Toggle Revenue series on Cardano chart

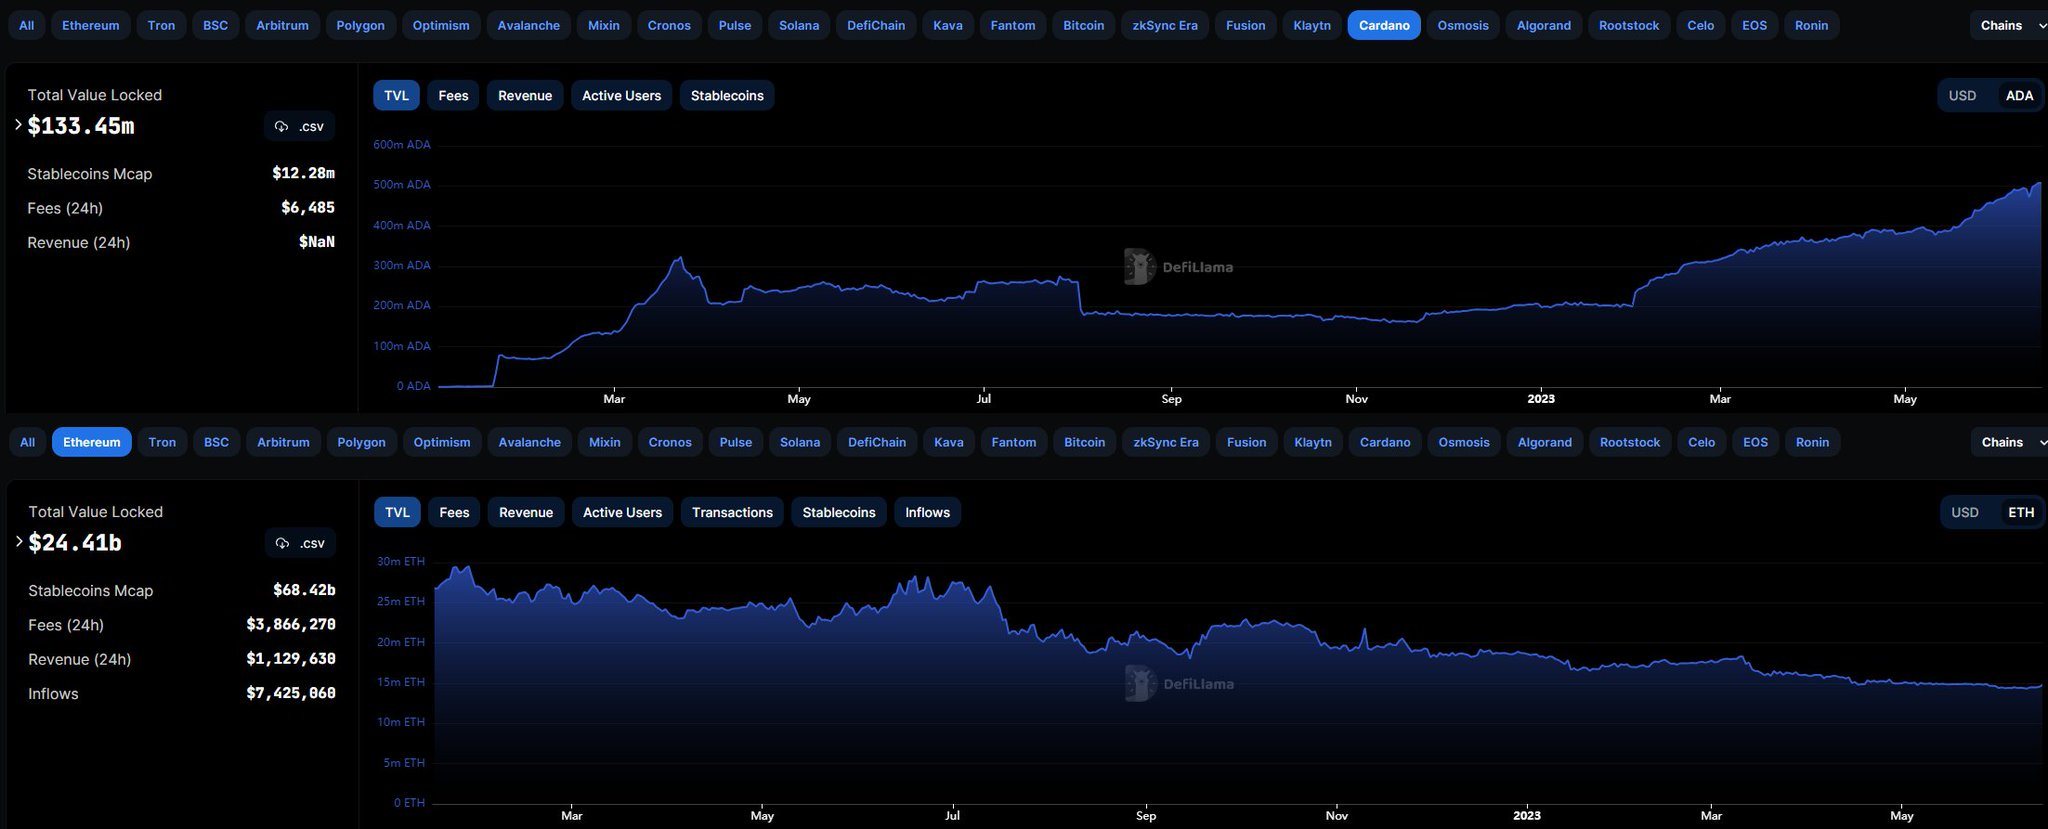[x=525, y=95]
